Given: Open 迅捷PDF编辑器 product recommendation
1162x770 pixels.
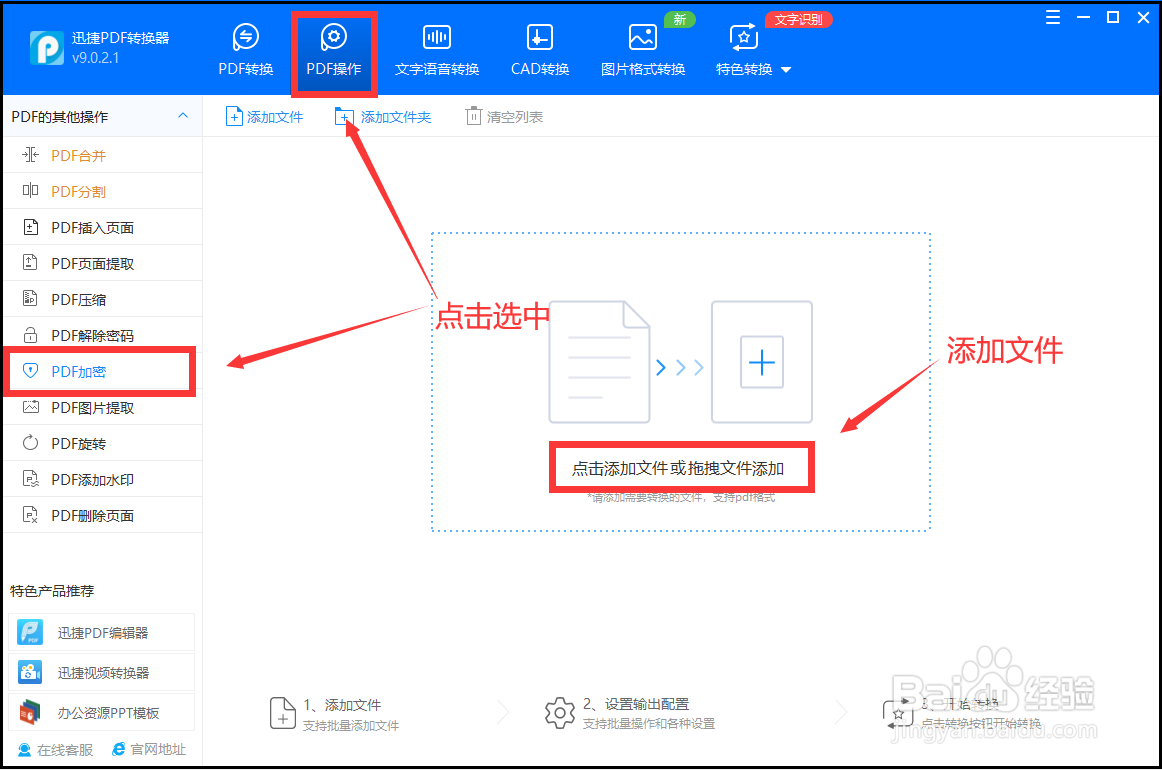Looking at the screenshot, I should [x=102, y=632].
